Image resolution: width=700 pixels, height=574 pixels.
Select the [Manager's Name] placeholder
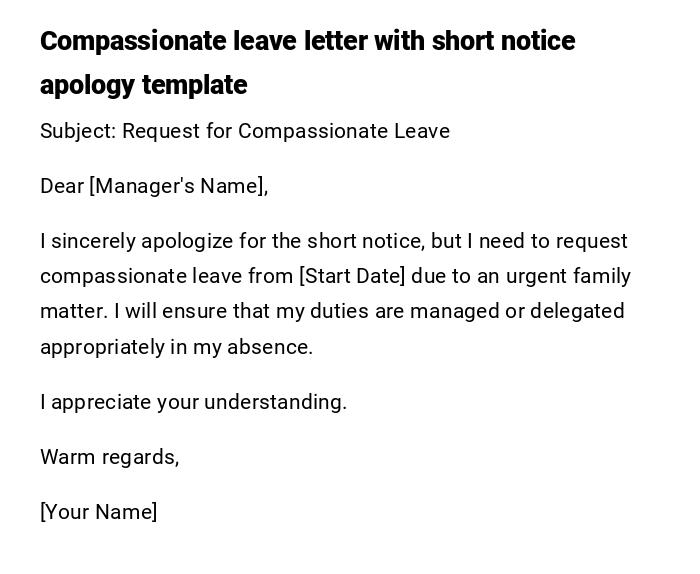[x=178, y=186]
